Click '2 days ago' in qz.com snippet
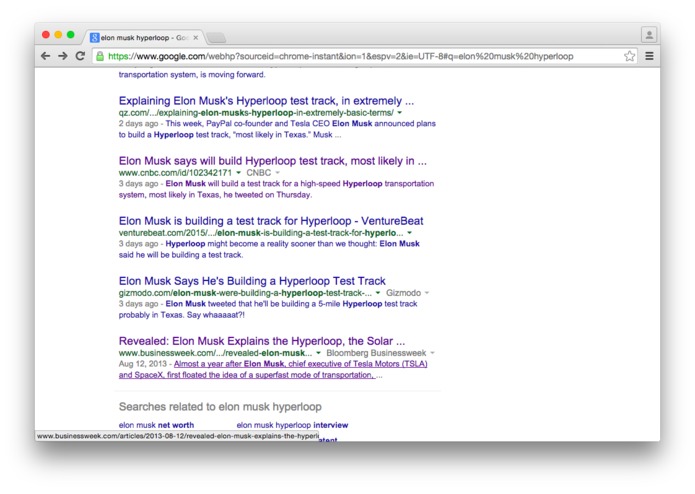Image resolution: width=695 pixels, height=494 pixels. click(x=138, y=124)
